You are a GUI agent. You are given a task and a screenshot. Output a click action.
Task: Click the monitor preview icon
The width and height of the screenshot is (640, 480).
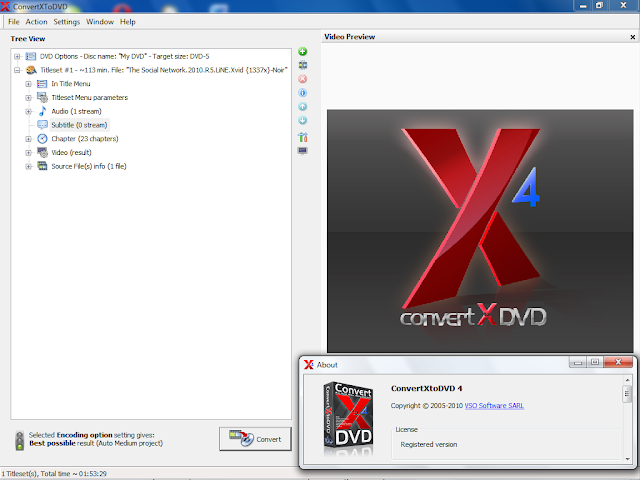pos(302,151)
